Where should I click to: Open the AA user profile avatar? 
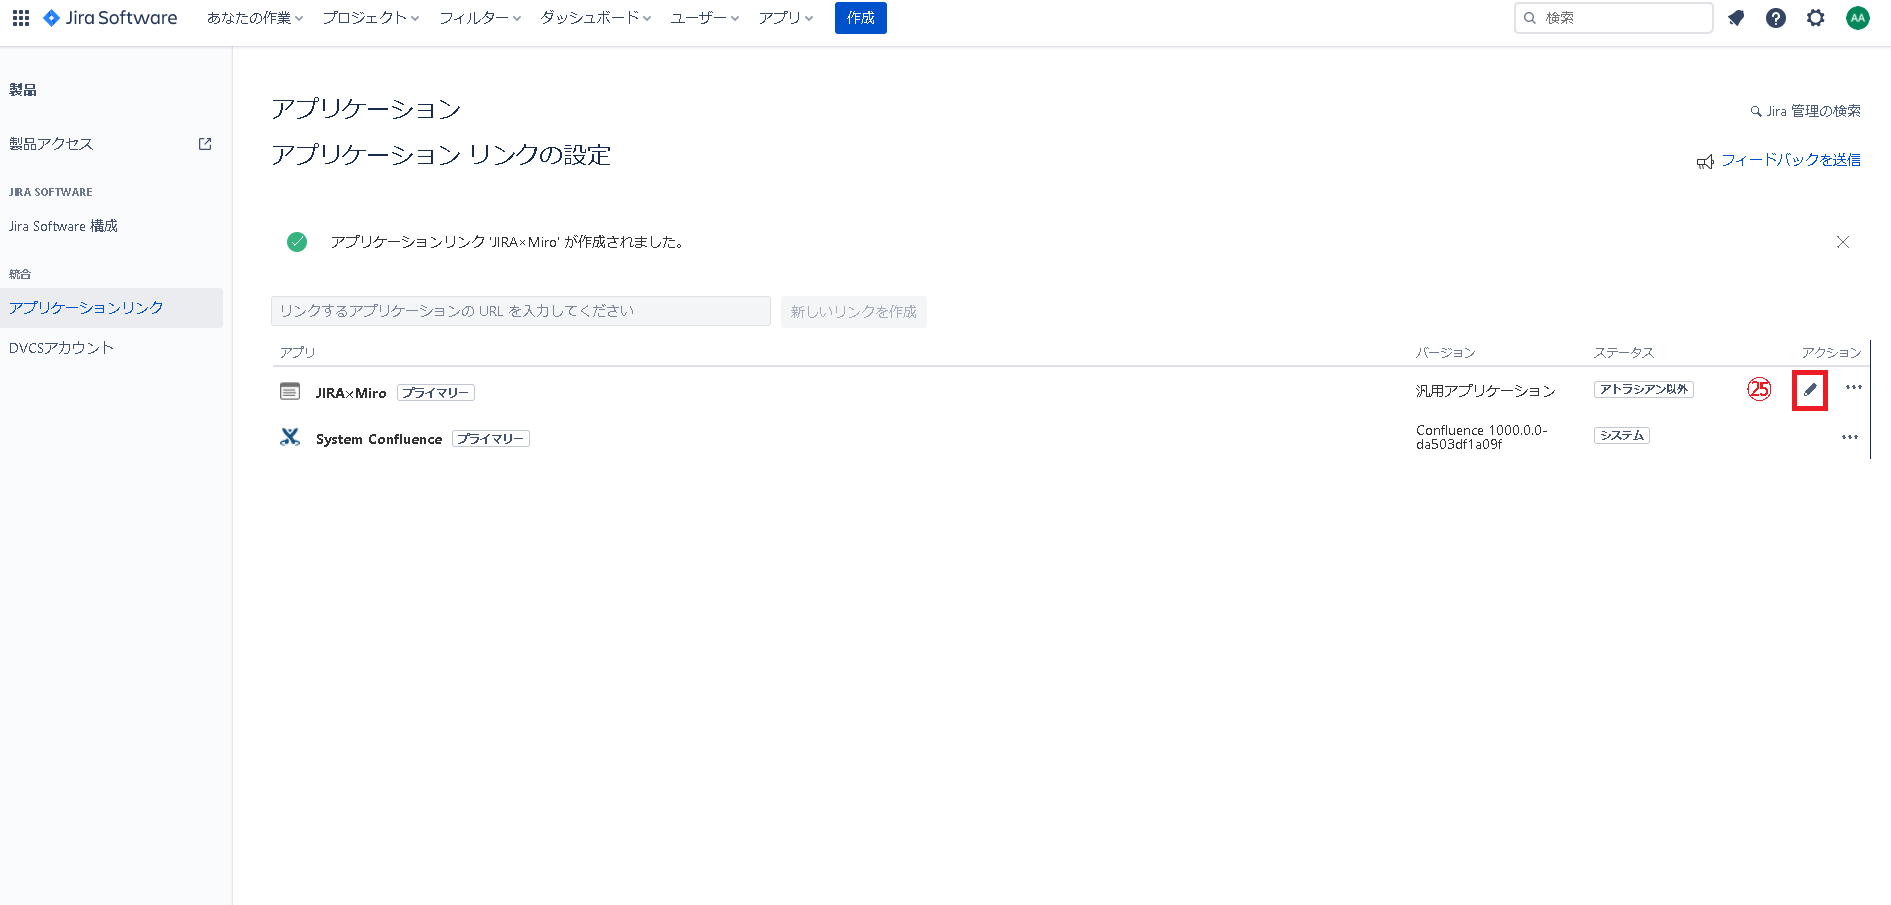click(x=1857, y=18)
